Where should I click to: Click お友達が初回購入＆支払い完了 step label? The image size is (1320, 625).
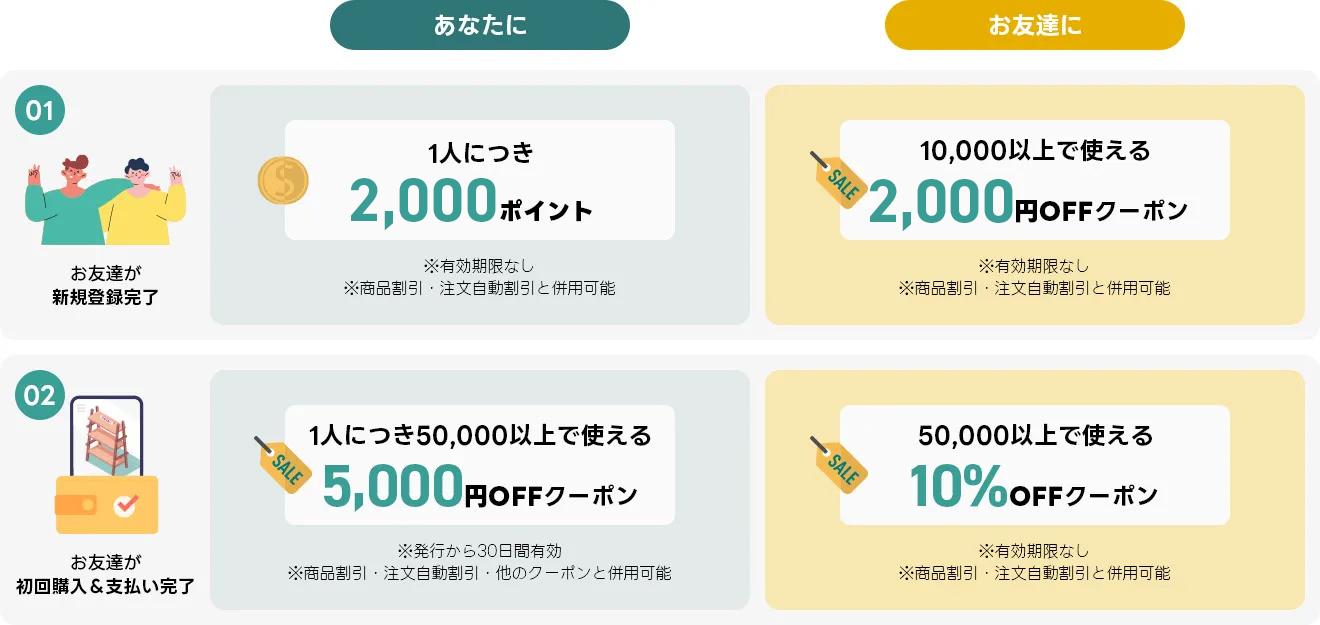coord(105,575)
